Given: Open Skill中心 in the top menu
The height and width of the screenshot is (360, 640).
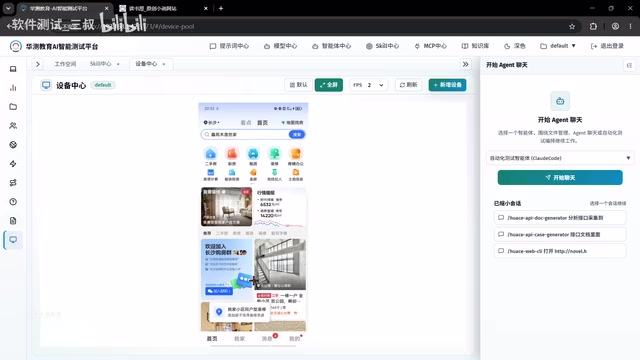Looking at the screenshot, I should pos(382,46).
